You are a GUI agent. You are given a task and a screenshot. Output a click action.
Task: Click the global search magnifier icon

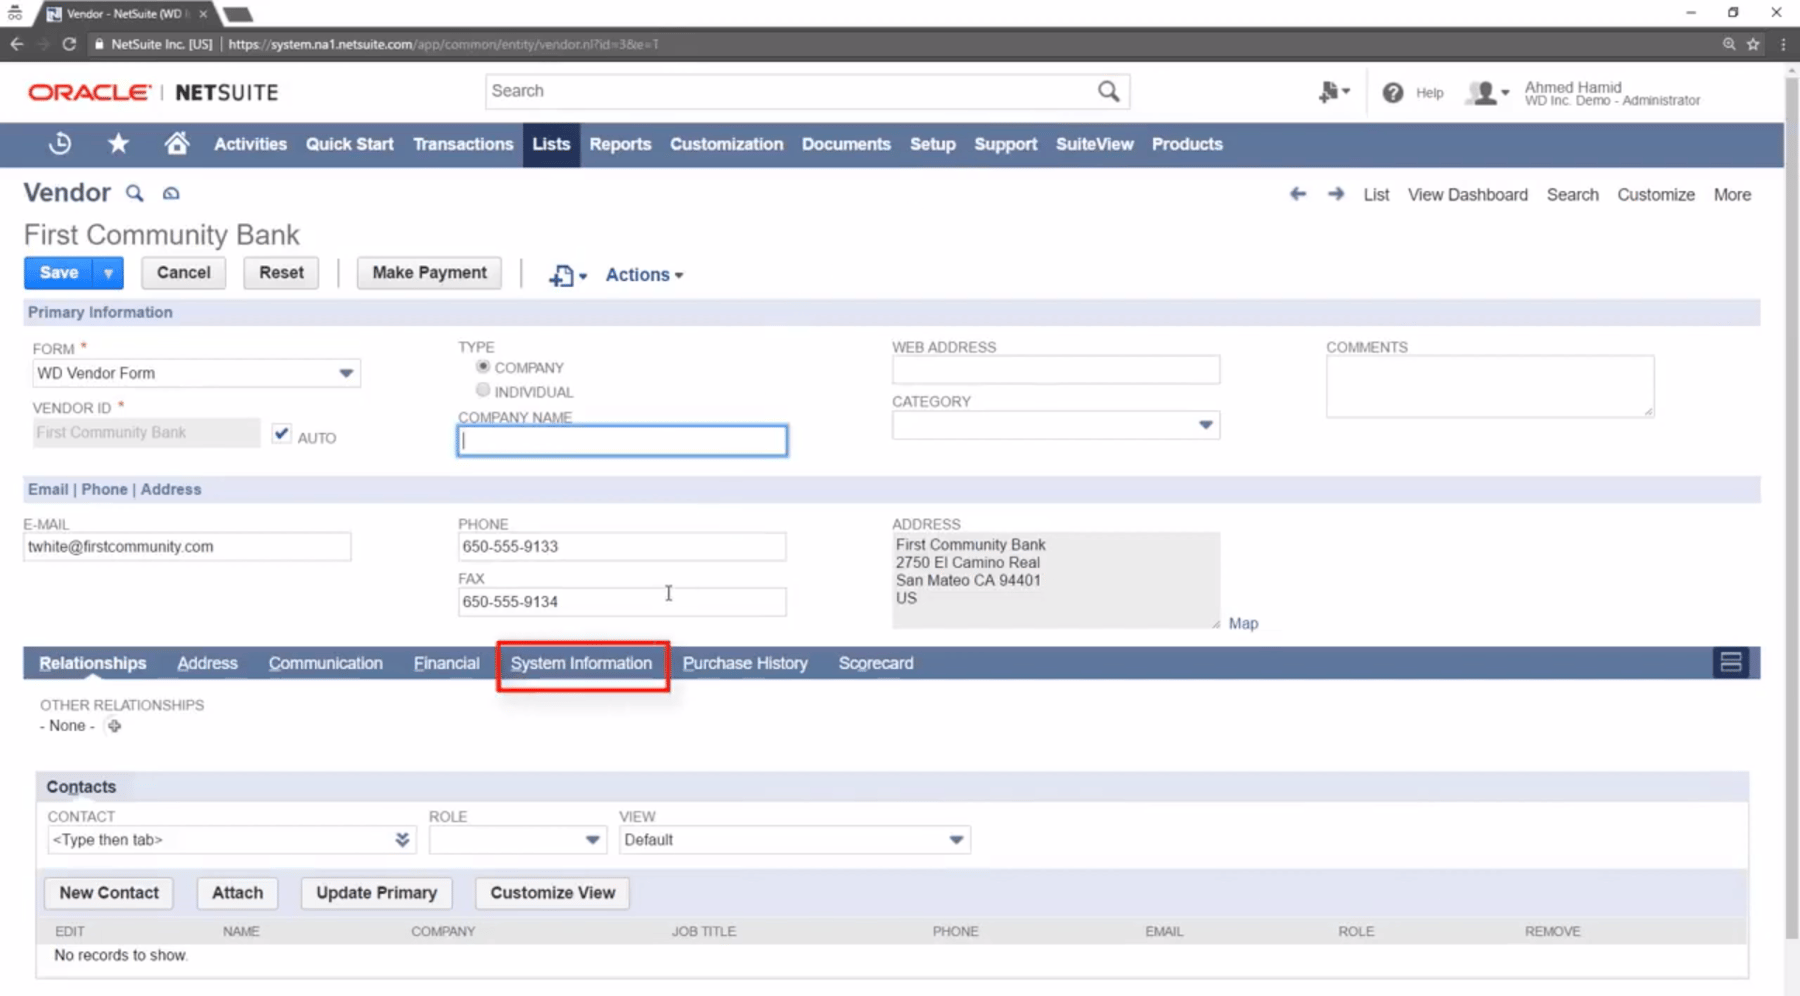(1108, 91)
